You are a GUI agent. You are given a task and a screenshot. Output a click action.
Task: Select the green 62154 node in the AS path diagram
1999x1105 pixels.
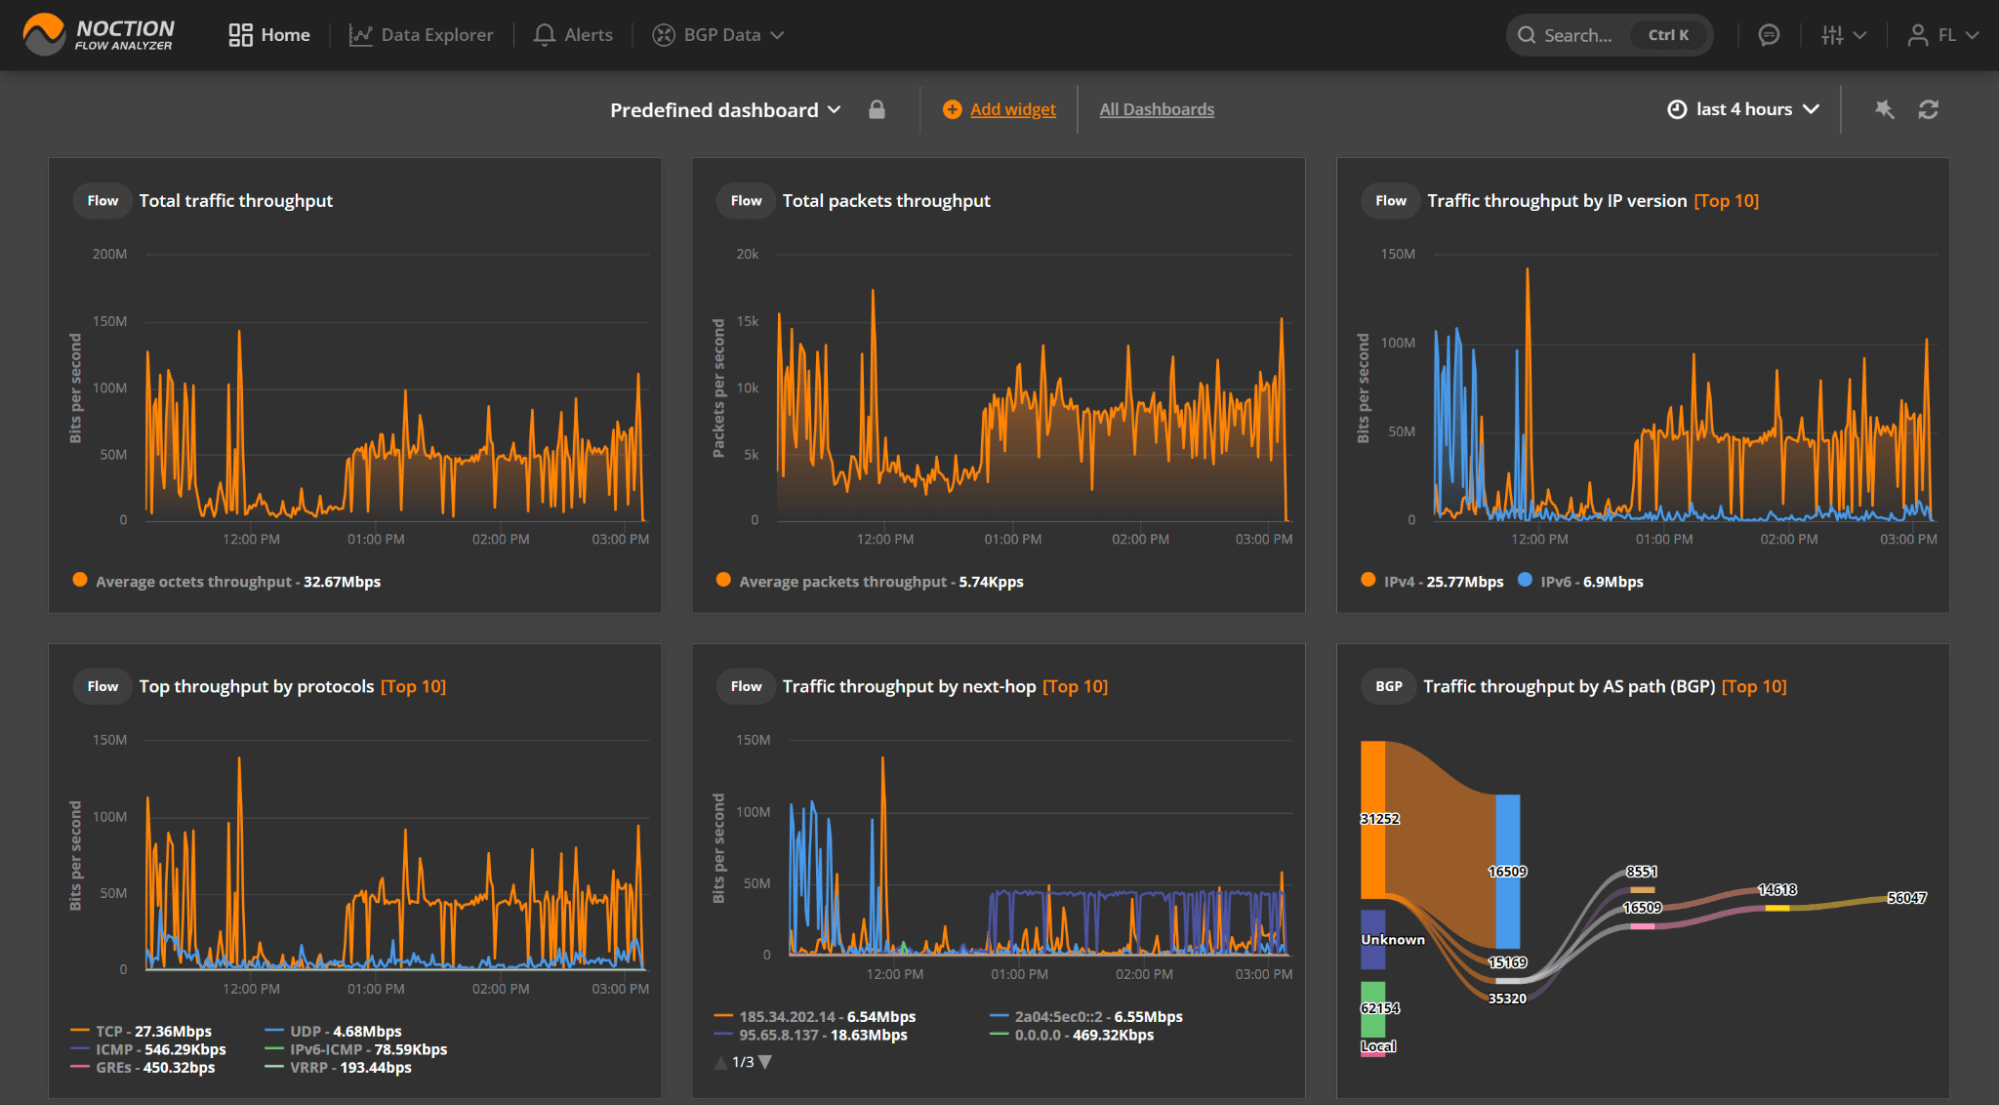point(1373,1008)
